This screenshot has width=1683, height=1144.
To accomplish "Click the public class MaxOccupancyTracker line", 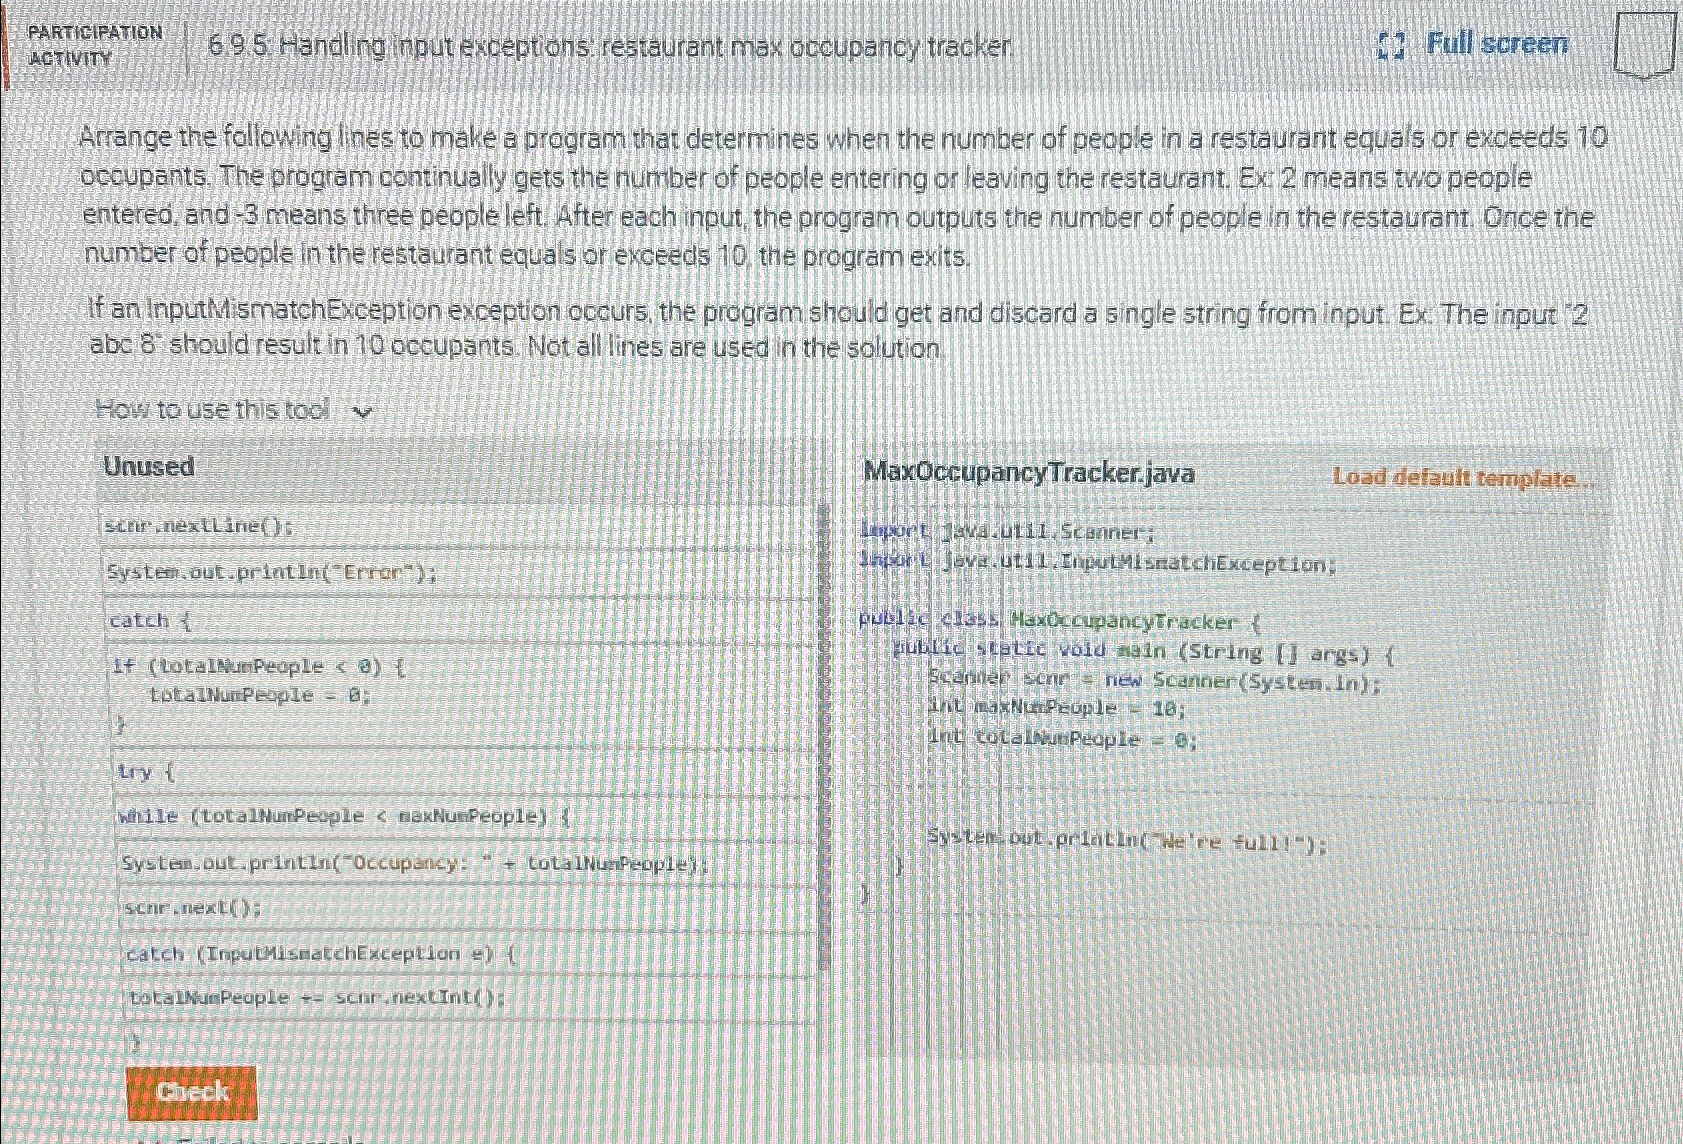I will pos(1060,621).
